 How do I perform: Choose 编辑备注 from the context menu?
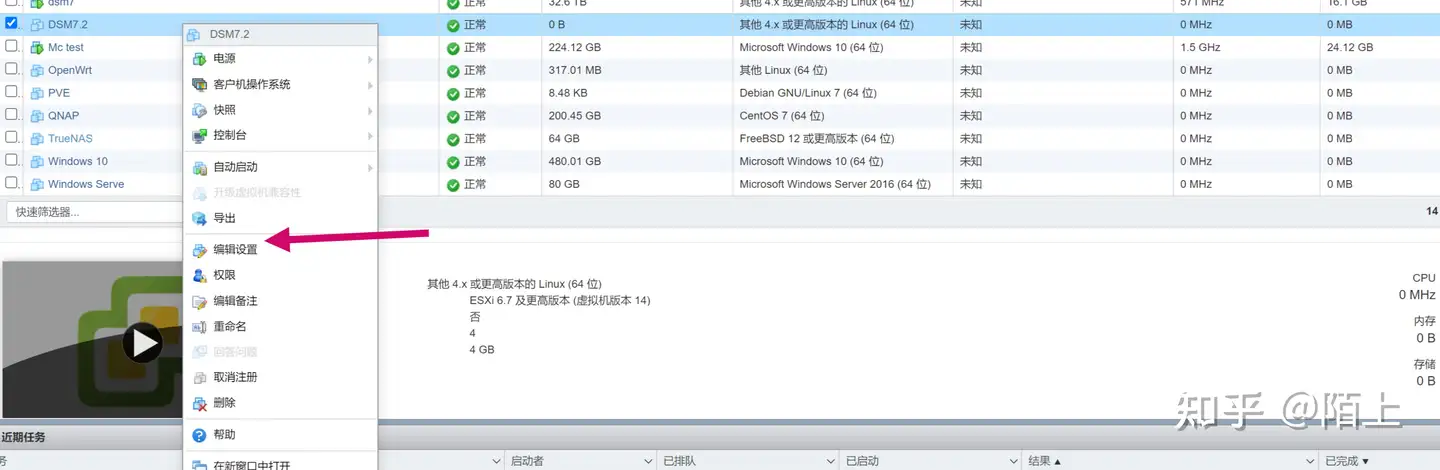click(x=281, y=301)
